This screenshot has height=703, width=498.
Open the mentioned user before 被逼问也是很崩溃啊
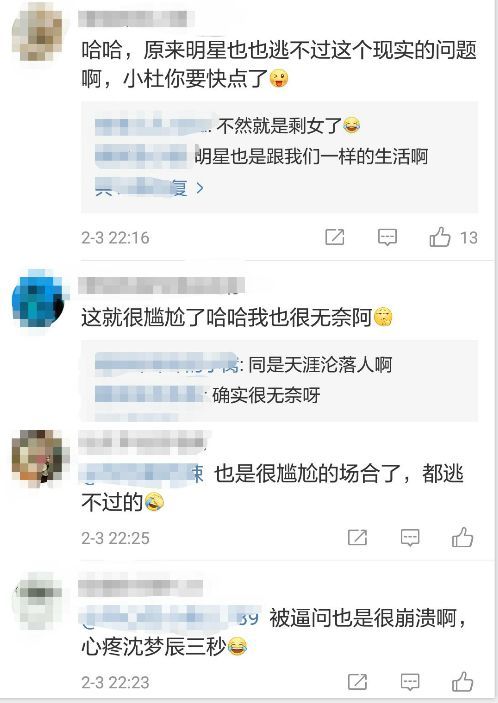point(170,617)
